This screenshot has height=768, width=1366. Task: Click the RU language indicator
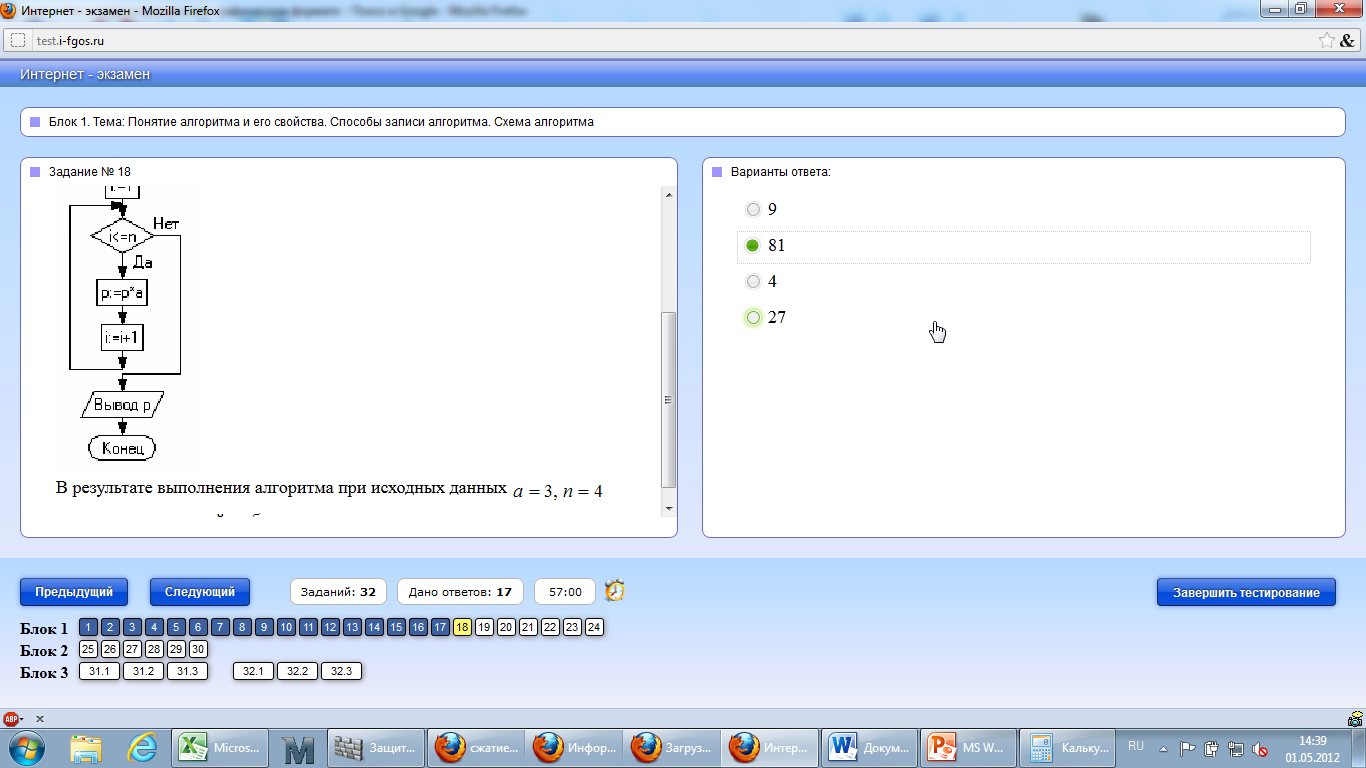tap(1136, 747)
